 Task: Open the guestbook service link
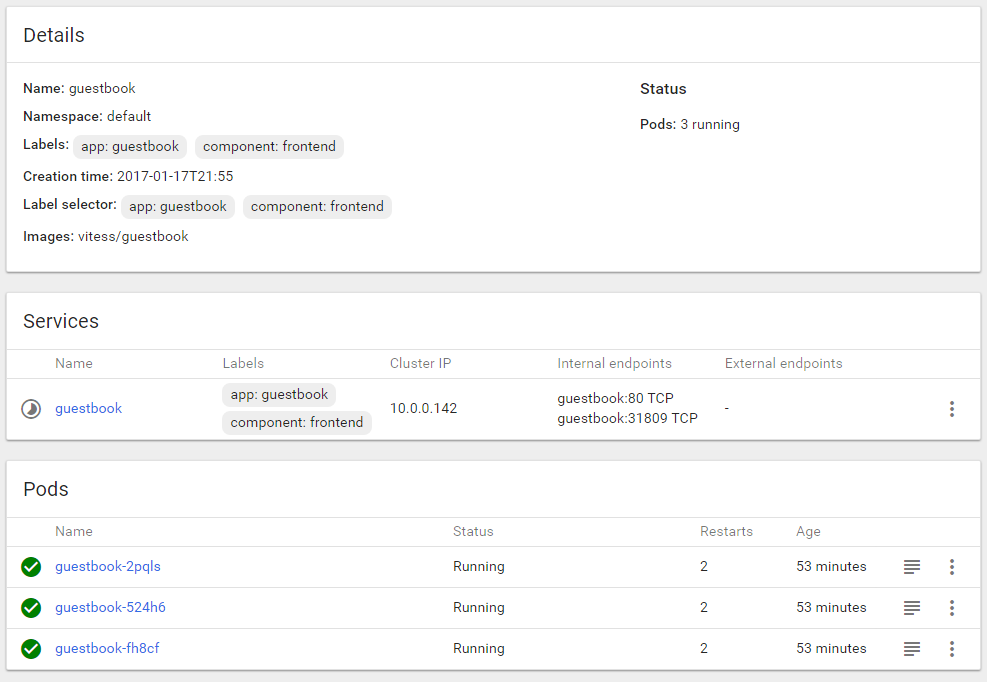click(89, 408)
